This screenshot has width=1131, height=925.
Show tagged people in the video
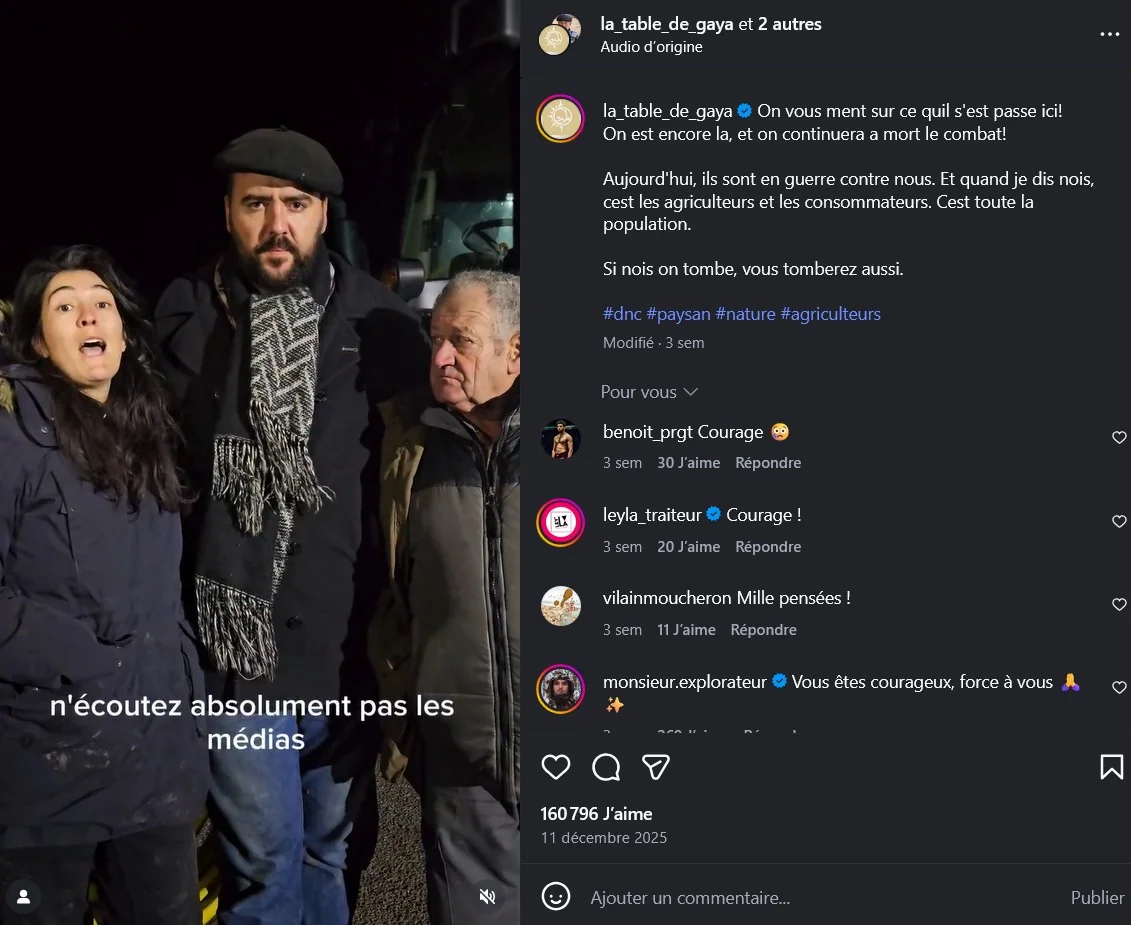coord(24,896)
